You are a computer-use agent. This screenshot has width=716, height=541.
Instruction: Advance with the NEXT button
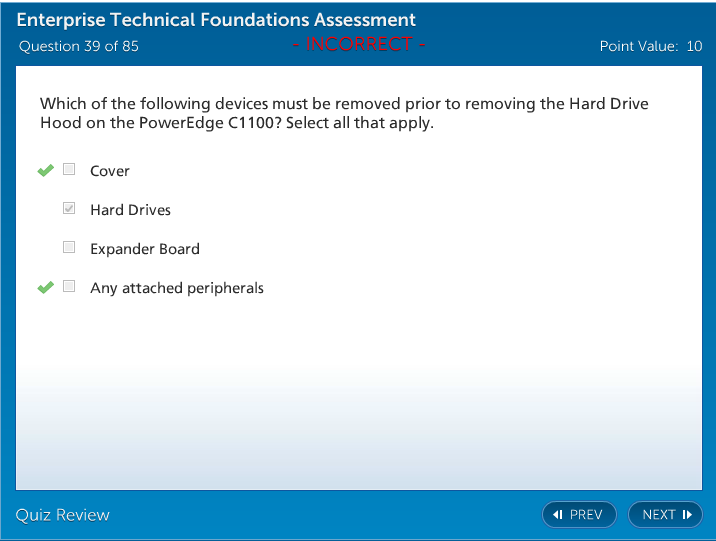(665, 515)
